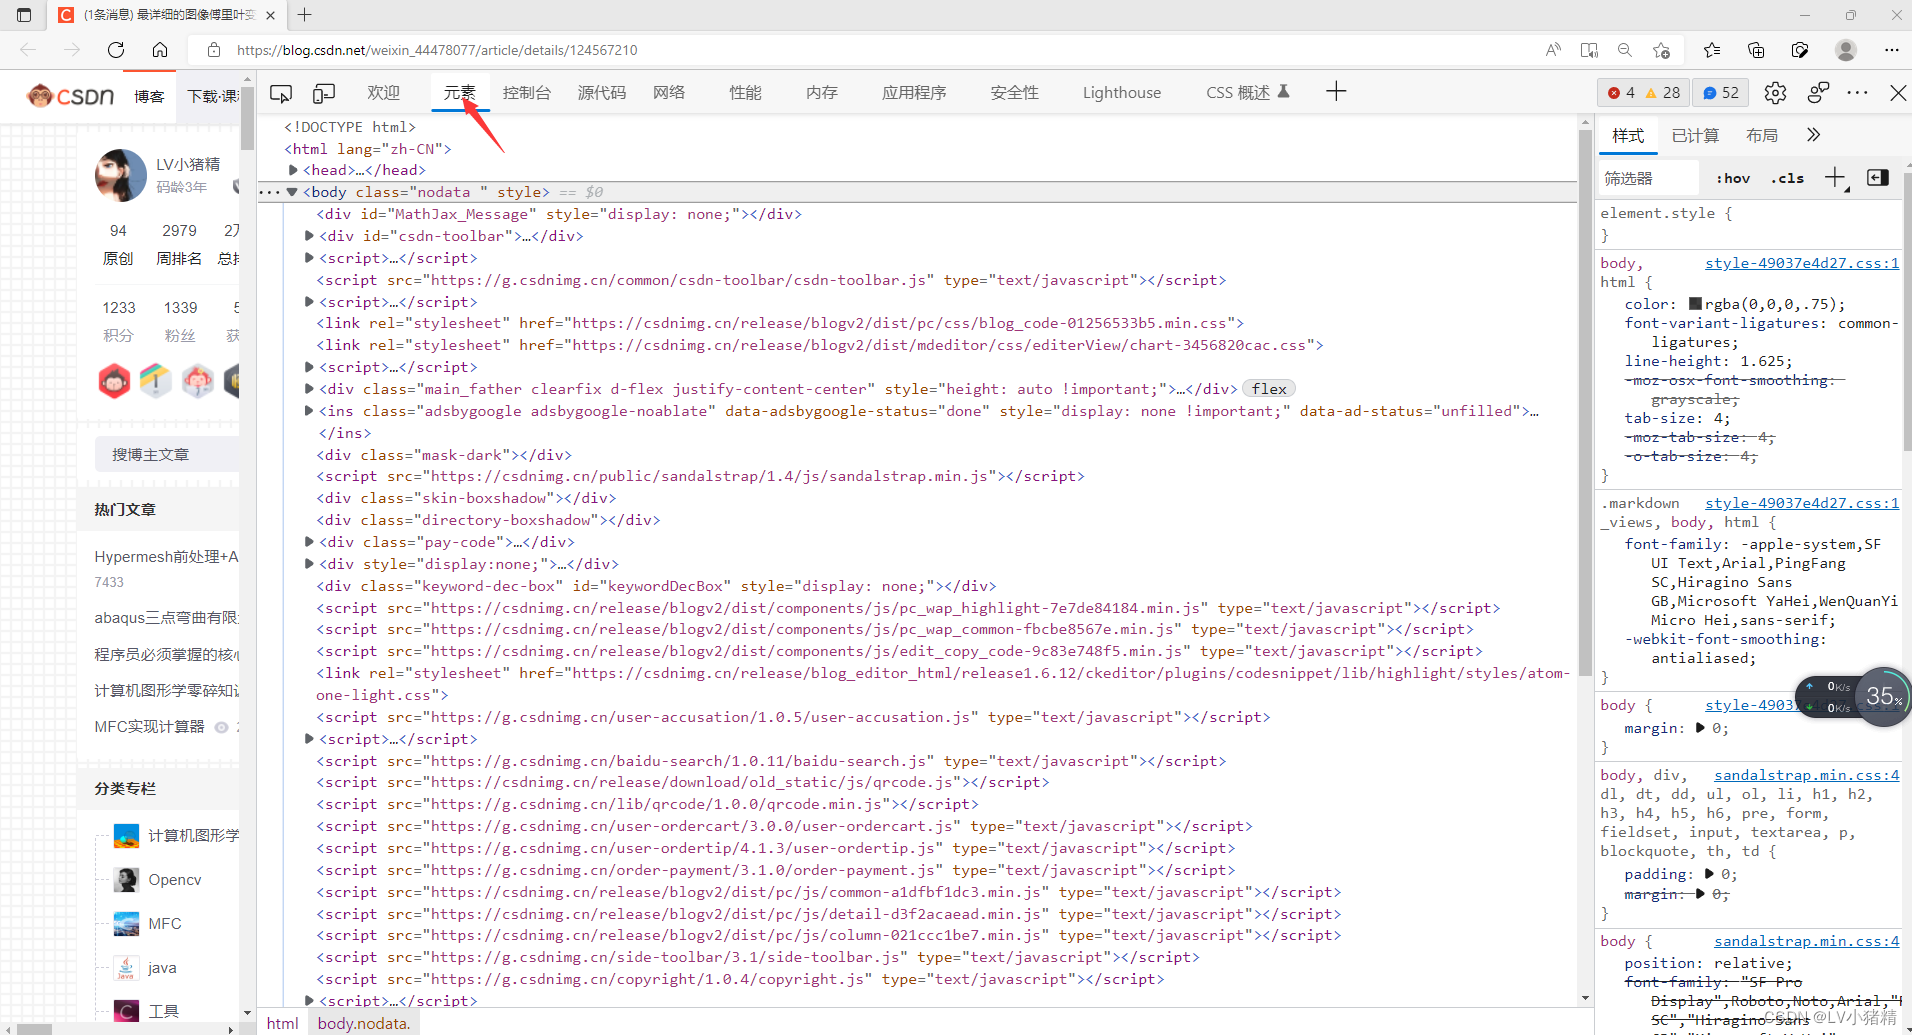The height and width of the screenshot is (1035, 1912).
Task: Click the feedback/experiments icon beside settings
Action: [x=1818, y=93]
